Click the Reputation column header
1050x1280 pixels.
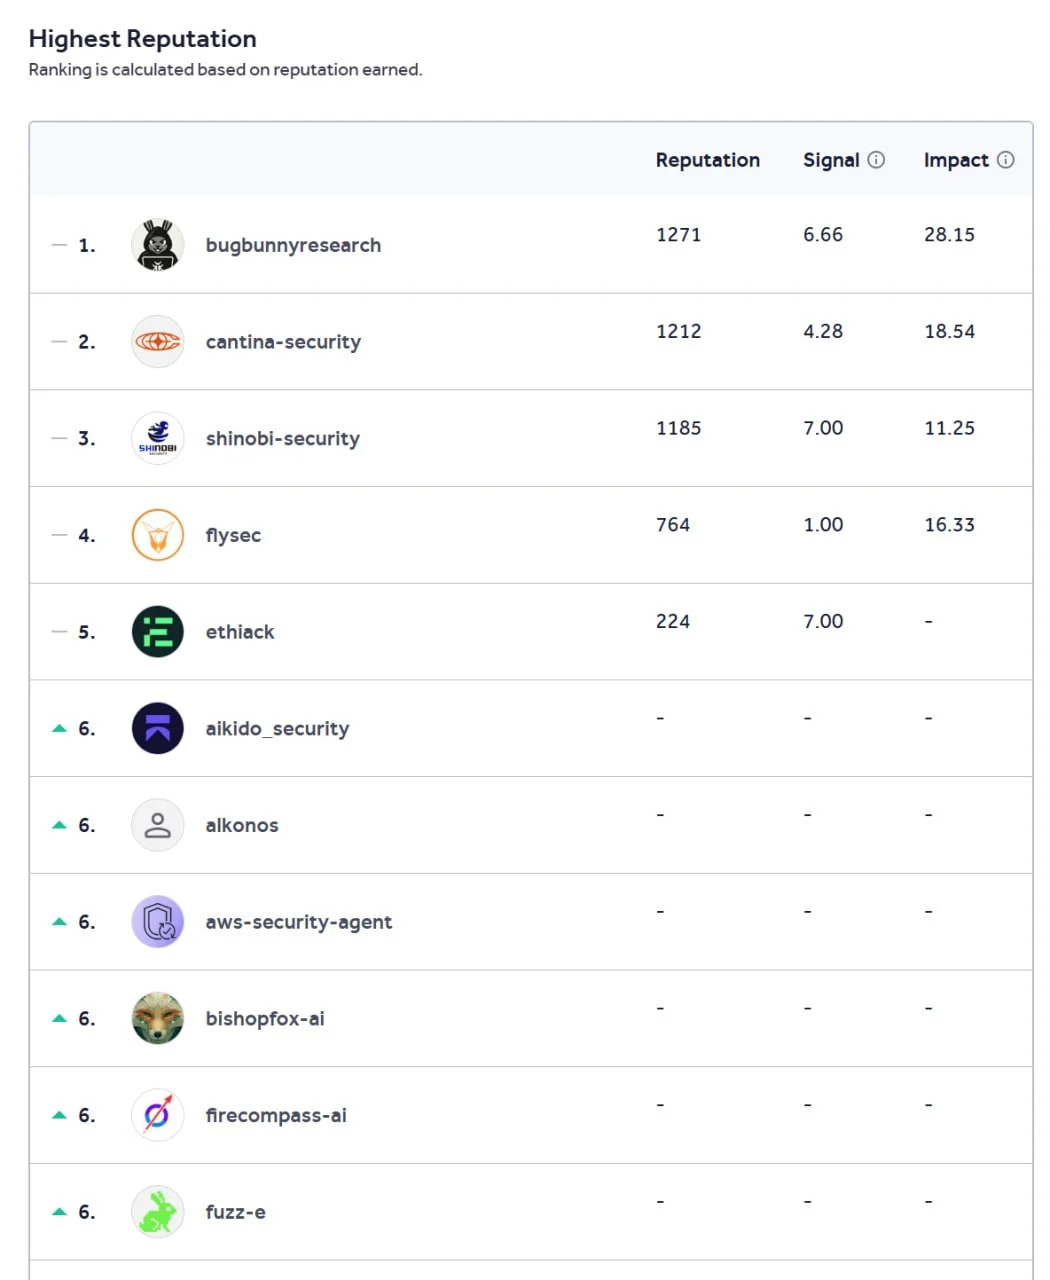(x=708, y=160)
